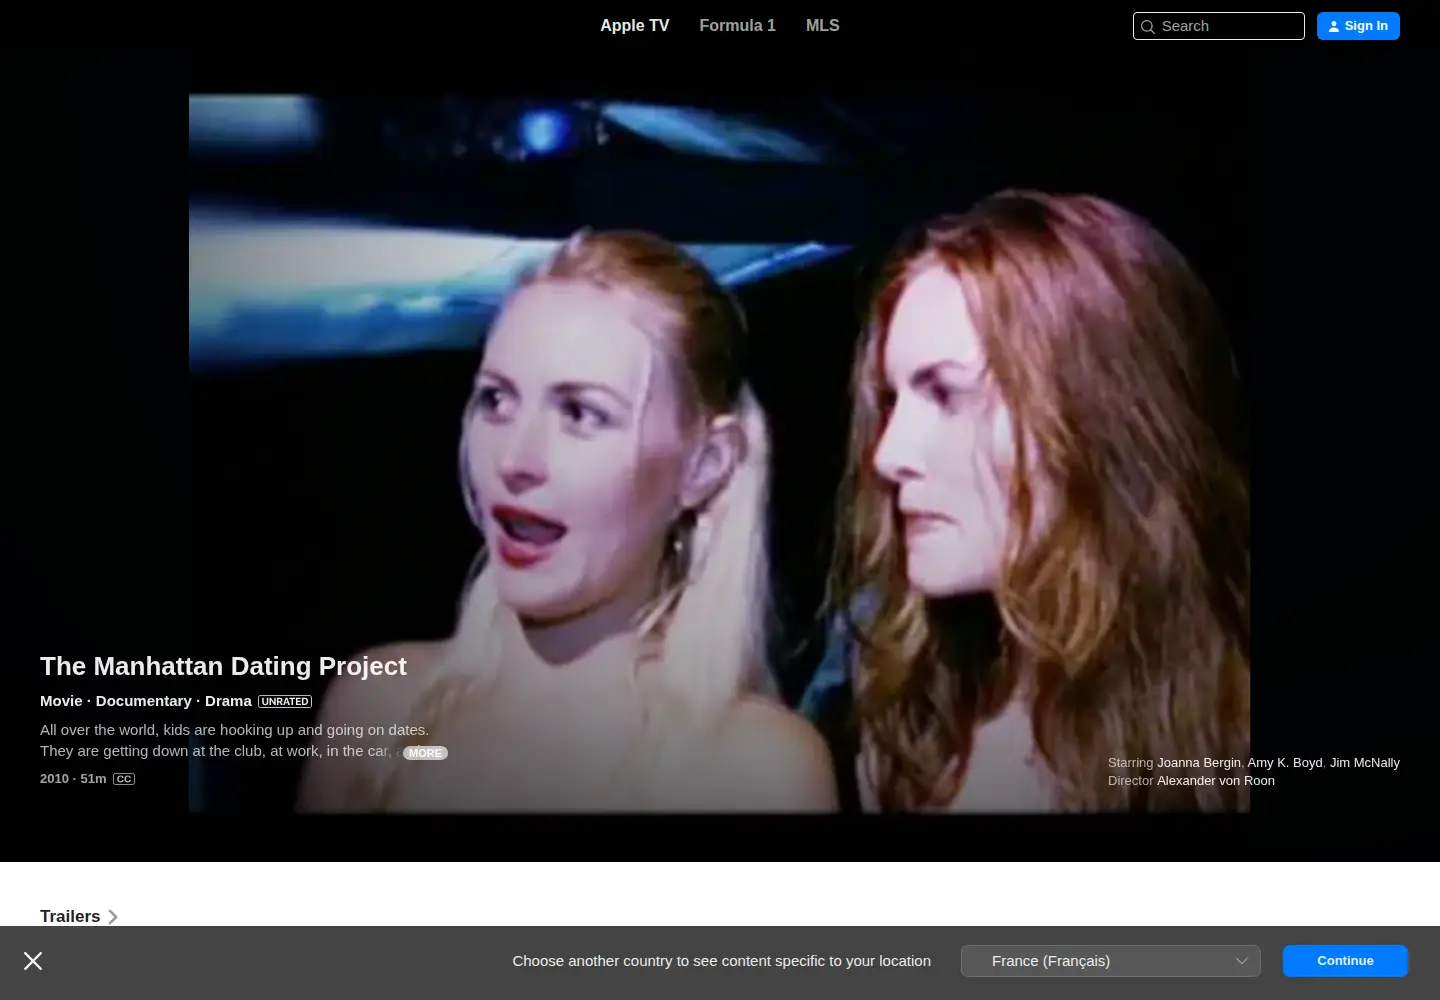Open Amy K. Boyd cast link
Image resolution: width=1440 pixels, height=1000 pixels.
click(x=1284, y=763)
